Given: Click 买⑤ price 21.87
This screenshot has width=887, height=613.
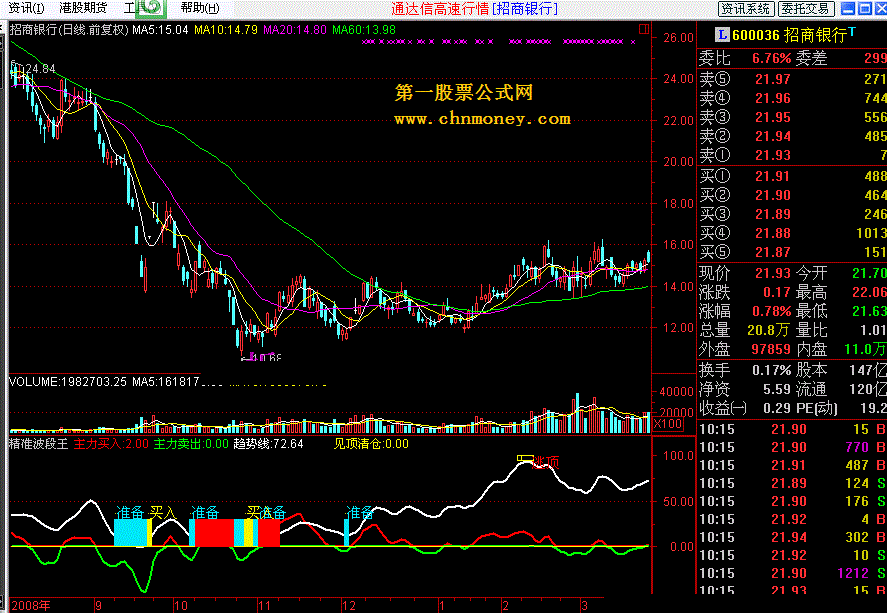Looking at the screenshot, I should tap(772, 252).
